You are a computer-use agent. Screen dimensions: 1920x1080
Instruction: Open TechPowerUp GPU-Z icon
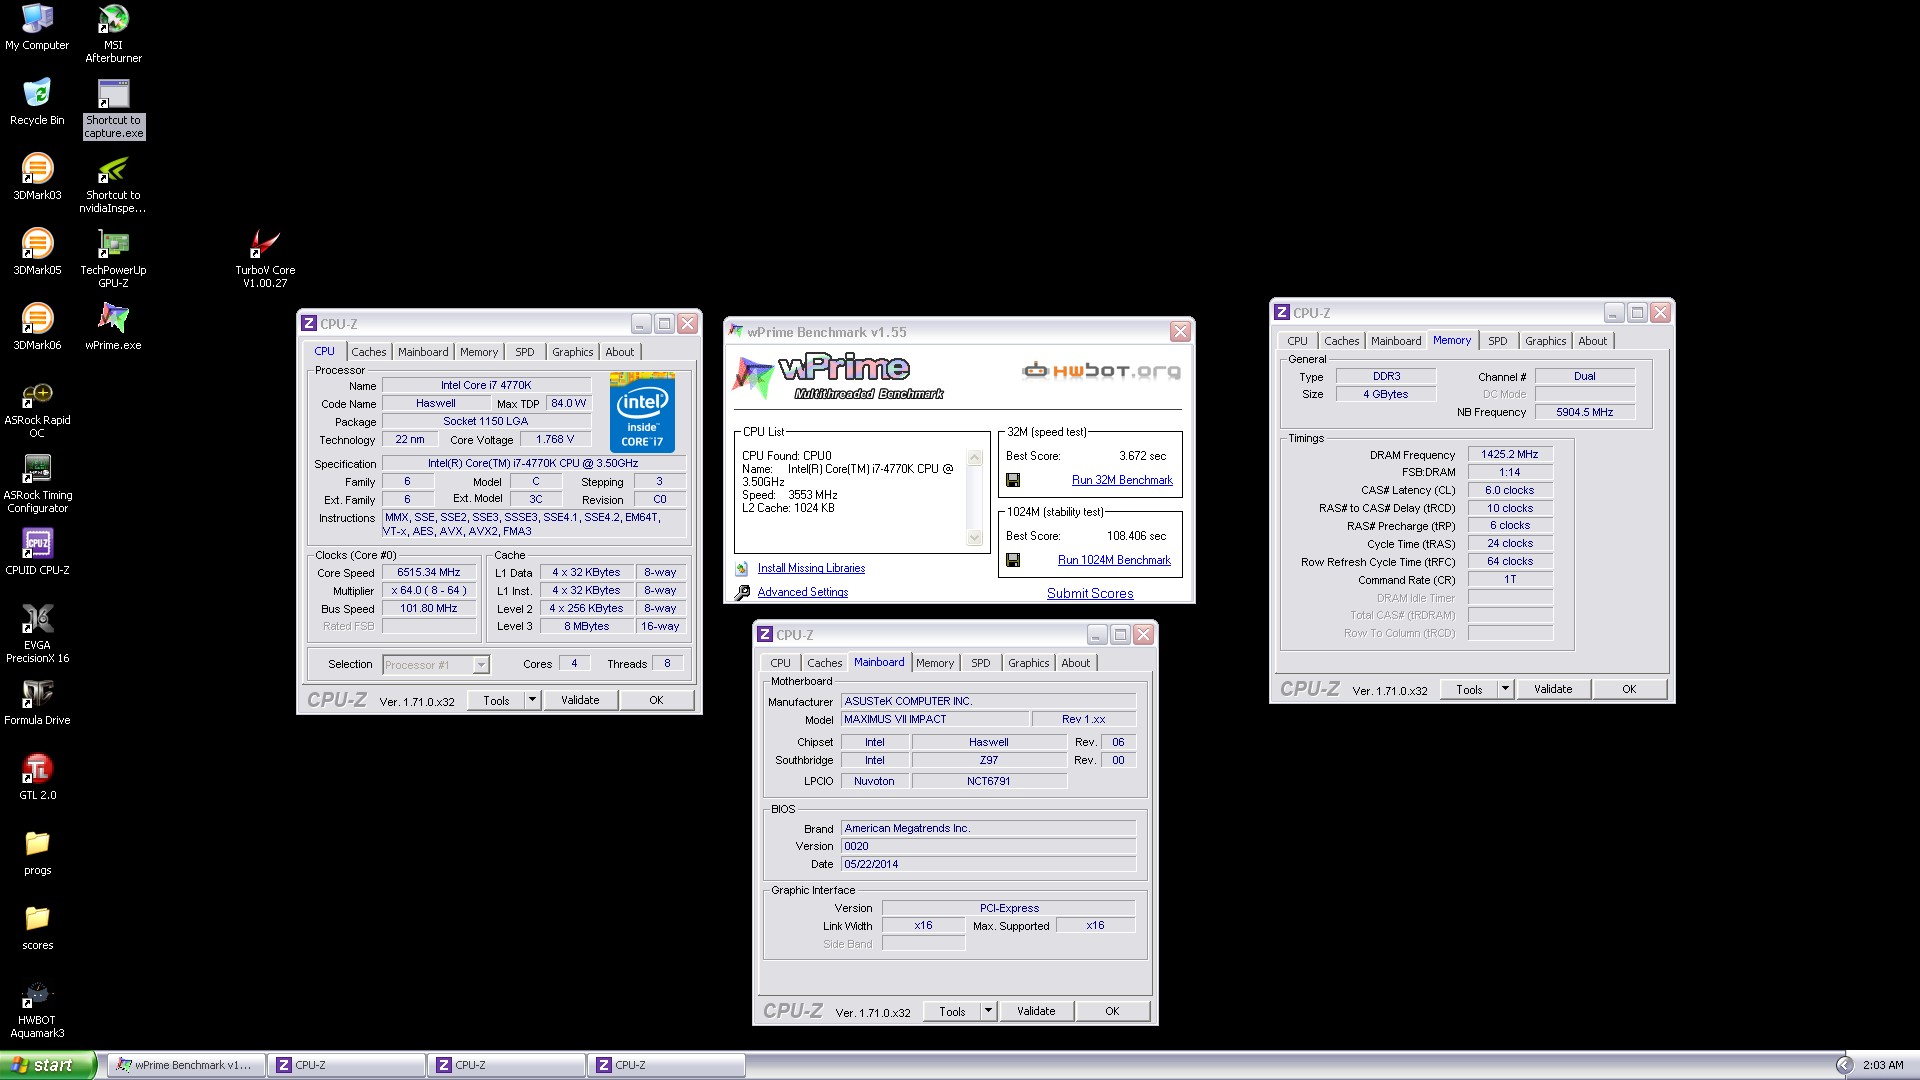113,258
